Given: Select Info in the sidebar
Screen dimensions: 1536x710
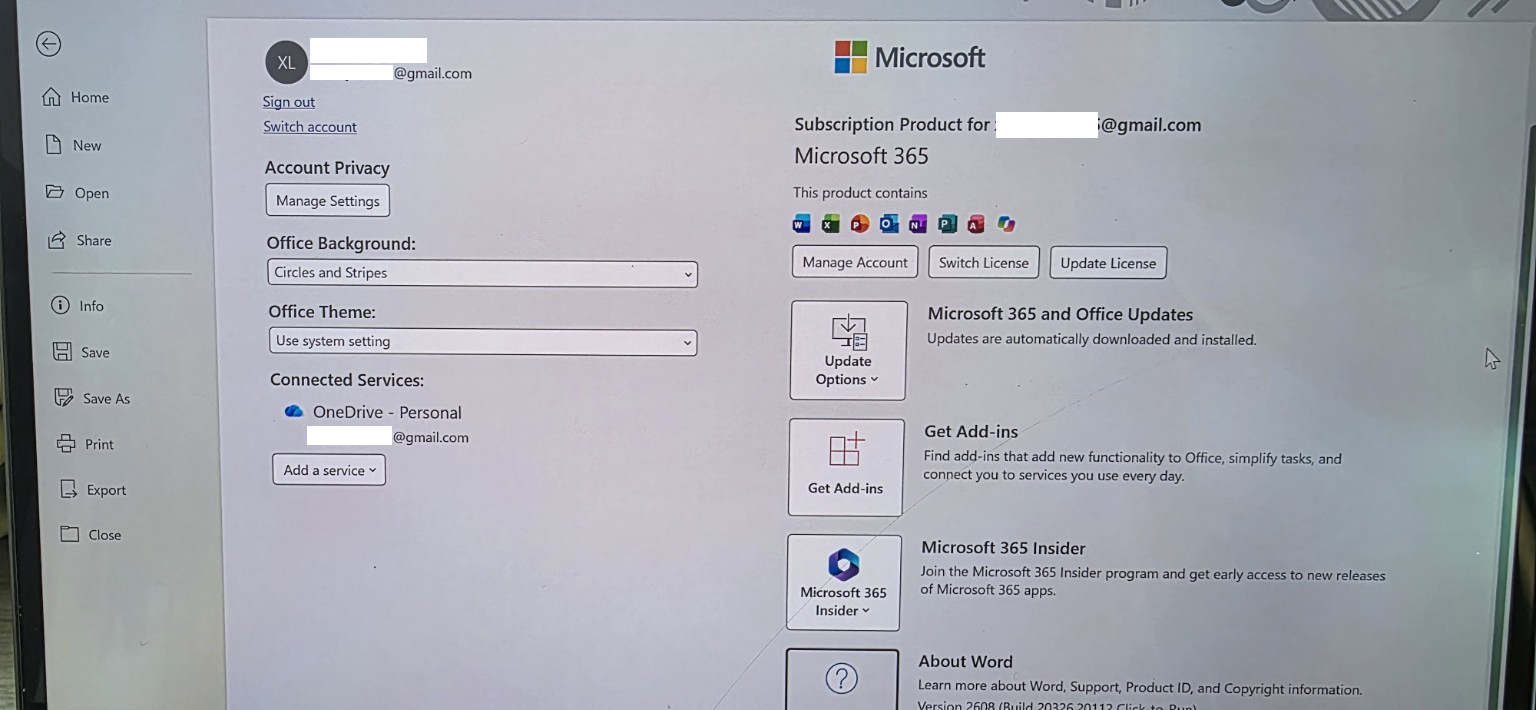Looking at the screenshot, I should (x=77, y=305).
